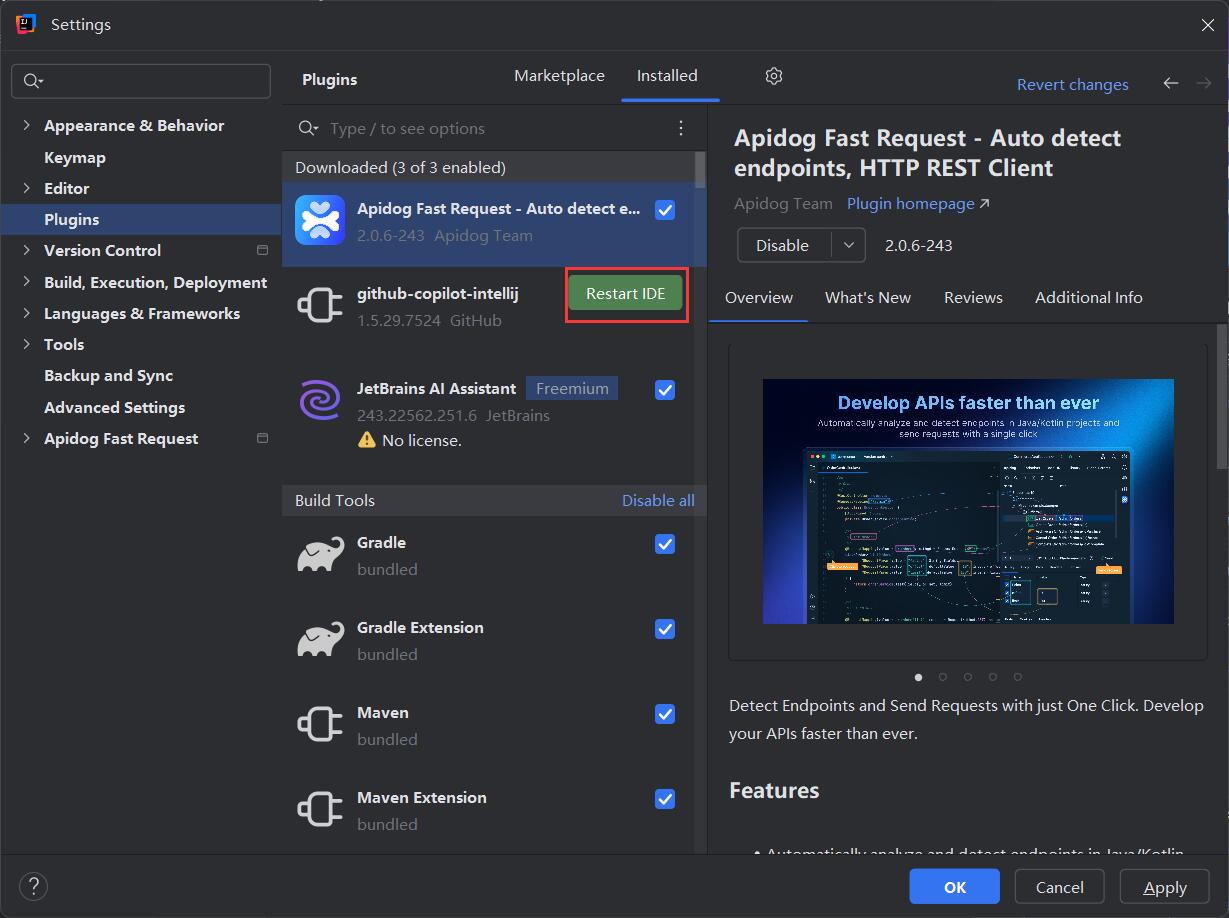The width and height of the screenshot is (1229, 918).
Task: Switch to the Marketplace tab
Action: (559, 76)
